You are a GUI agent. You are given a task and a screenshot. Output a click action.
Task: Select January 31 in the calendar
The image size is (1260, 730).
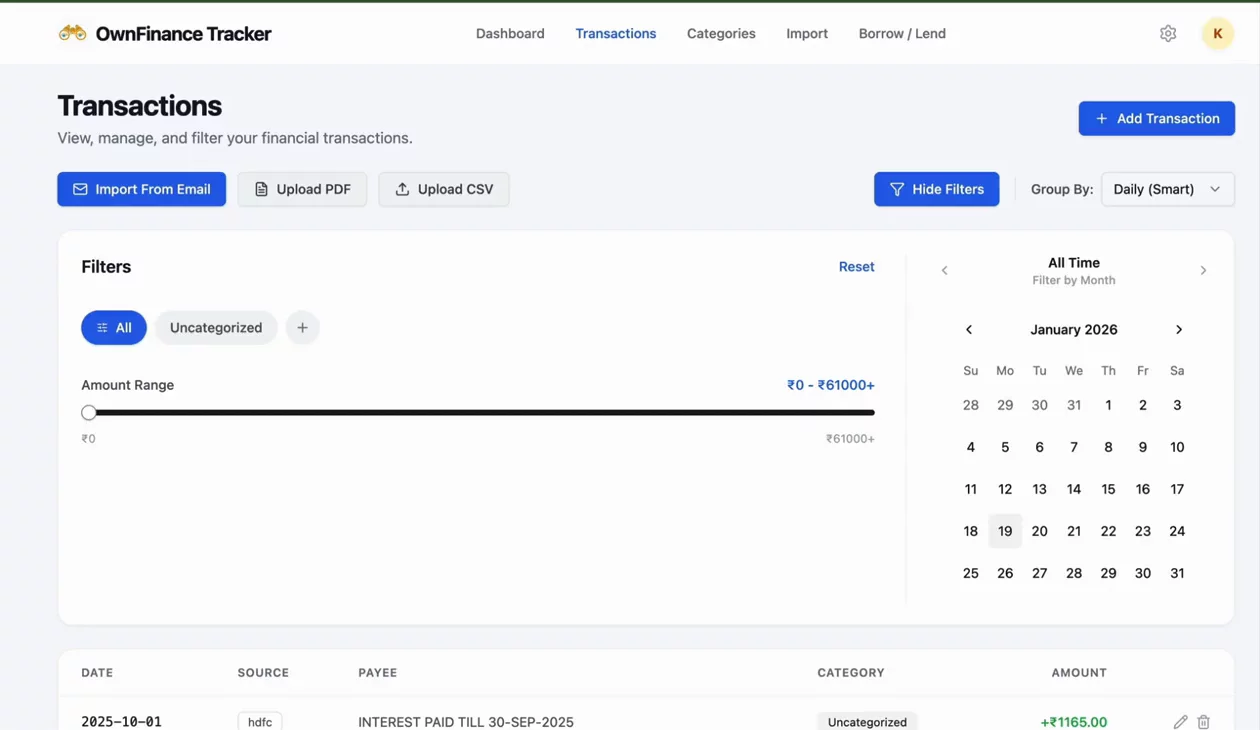click(1177, 573)
